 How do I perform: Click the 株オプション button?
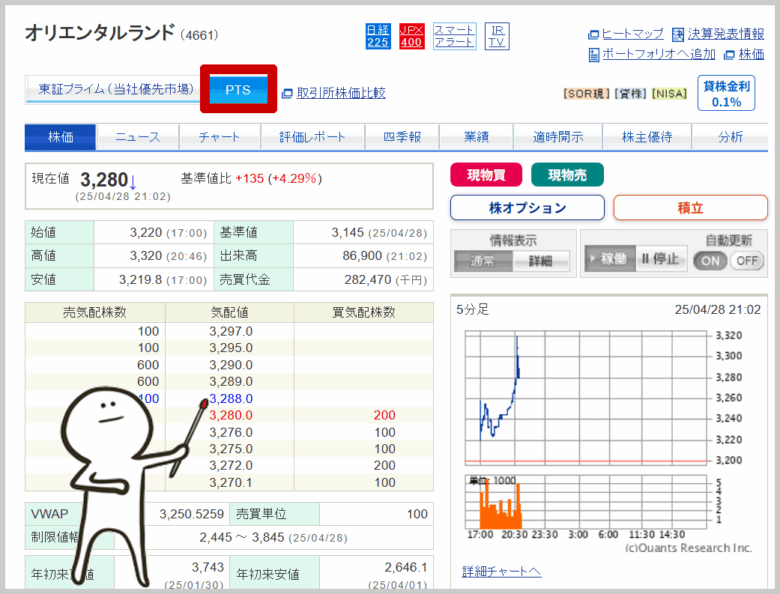click(527, 208)
